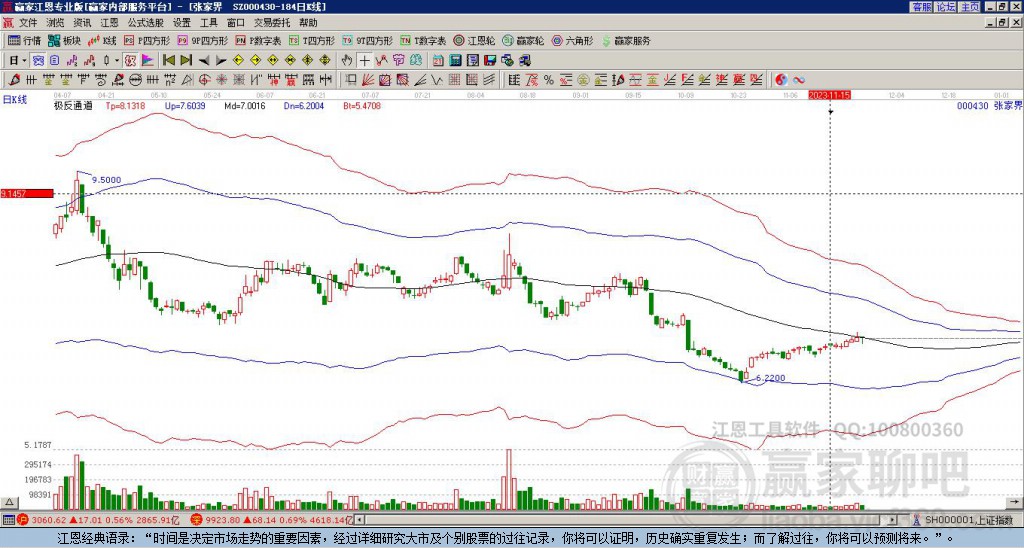Open the 交易委托 menu
Viewport: 1024px width, 548px height.
[x=273, y=22]
